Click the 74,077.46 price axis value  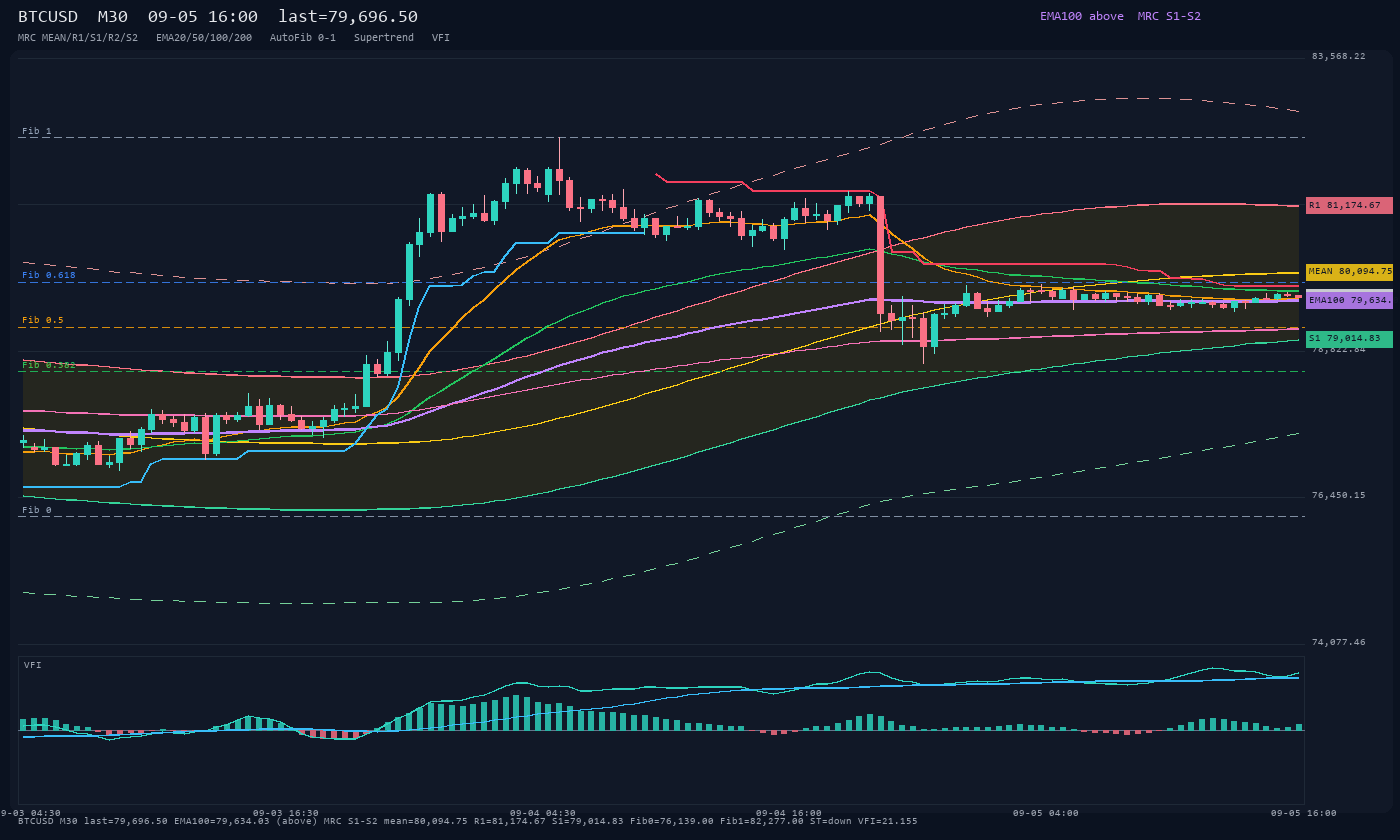pos(1339,642)
